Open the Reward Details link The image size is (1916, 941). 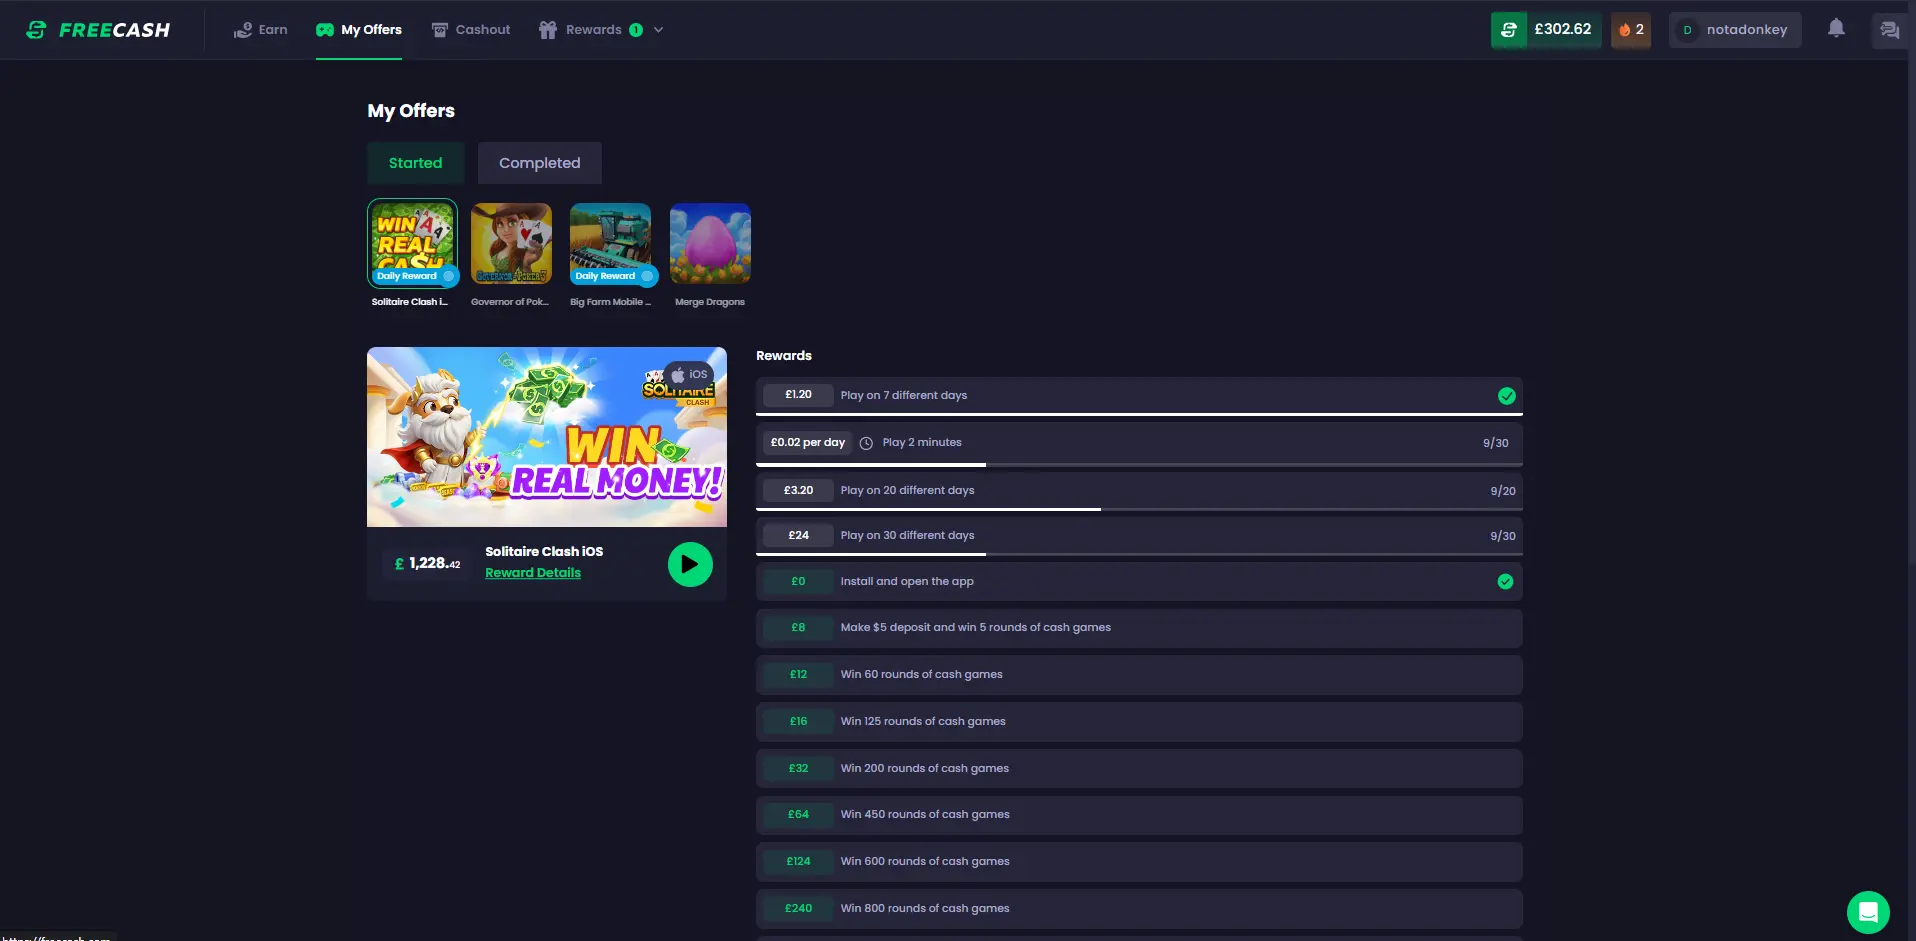point(533,573)
